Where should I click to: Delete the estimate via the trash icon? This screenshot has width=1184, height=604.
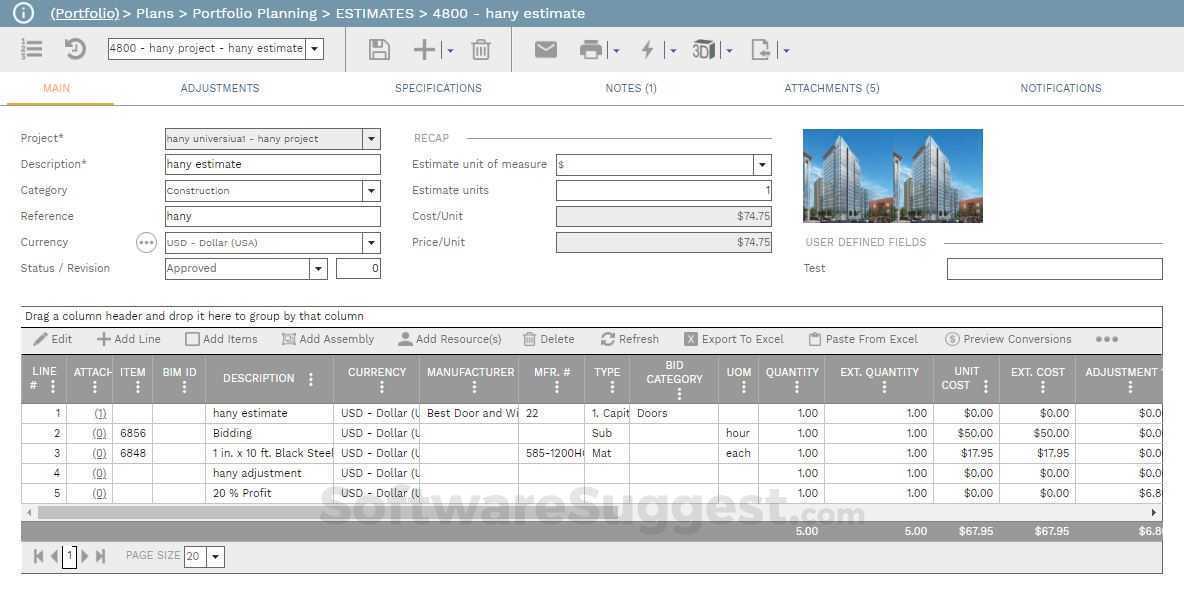tap(480, 49)
